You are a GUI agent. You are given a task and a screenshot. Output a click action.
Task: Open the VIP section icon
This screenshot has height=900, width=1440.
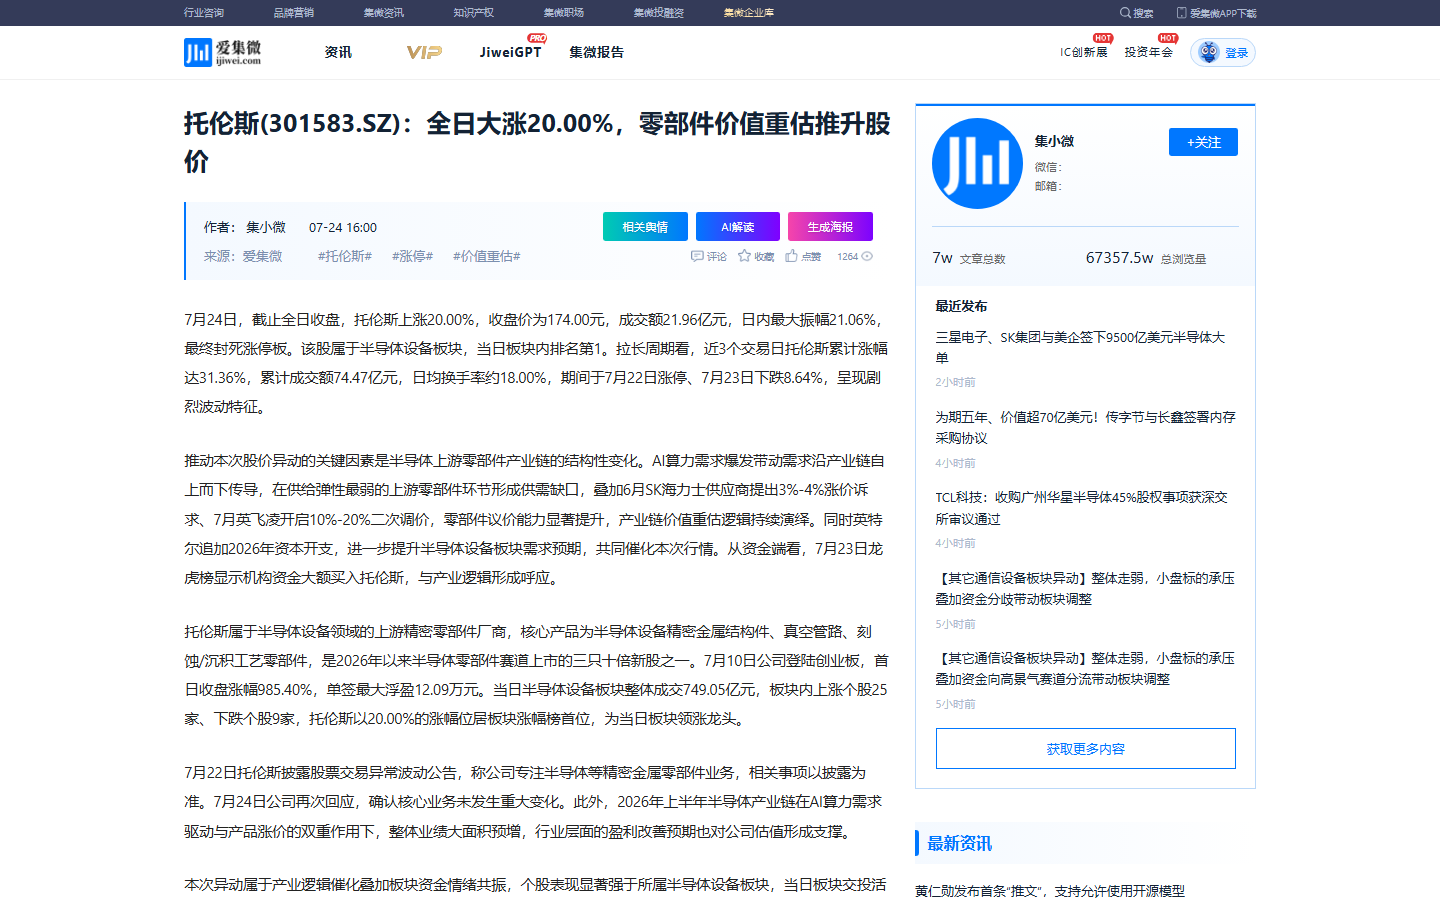[424, 52]
